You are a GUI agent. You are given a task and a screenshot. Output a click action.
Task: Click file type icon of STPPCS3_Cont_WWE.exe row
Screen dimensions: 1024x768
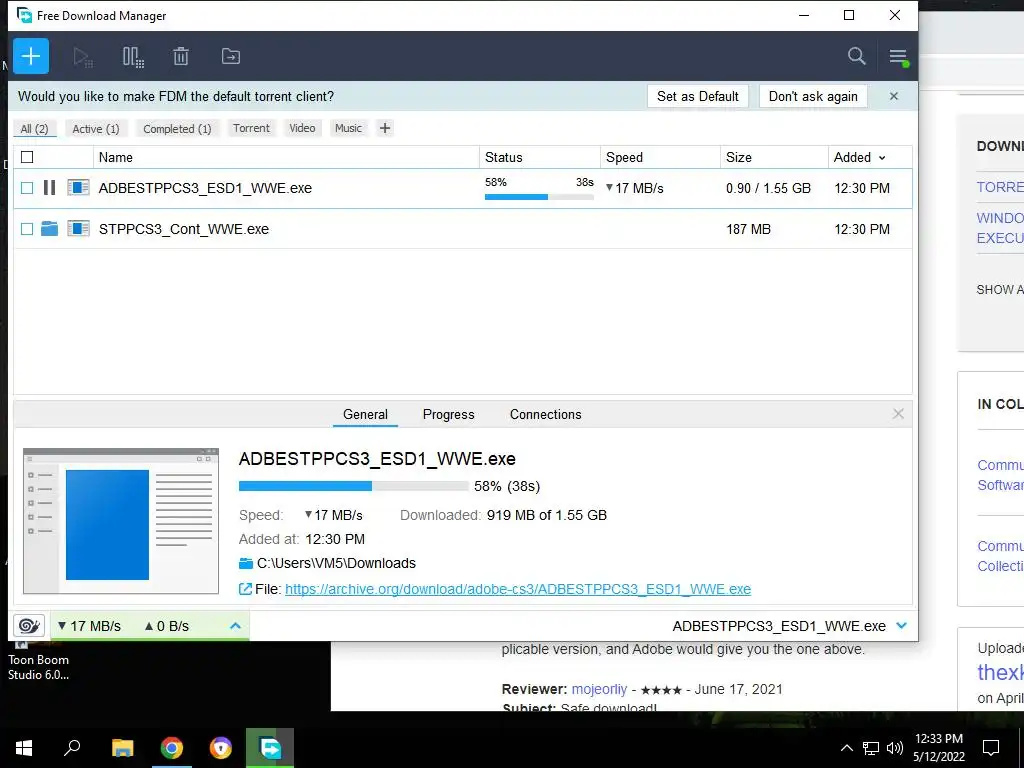pos(78,229)
